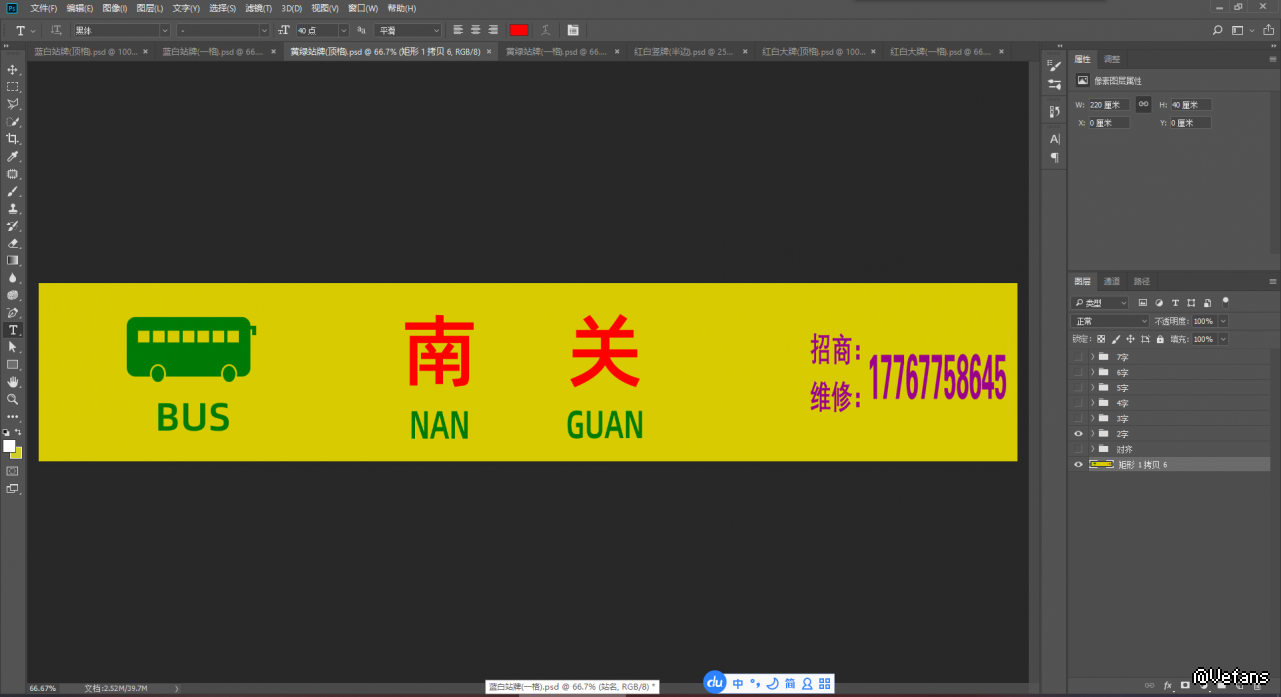Show the 6字 layer group
1281x697 pixels.
point(1078,372)
